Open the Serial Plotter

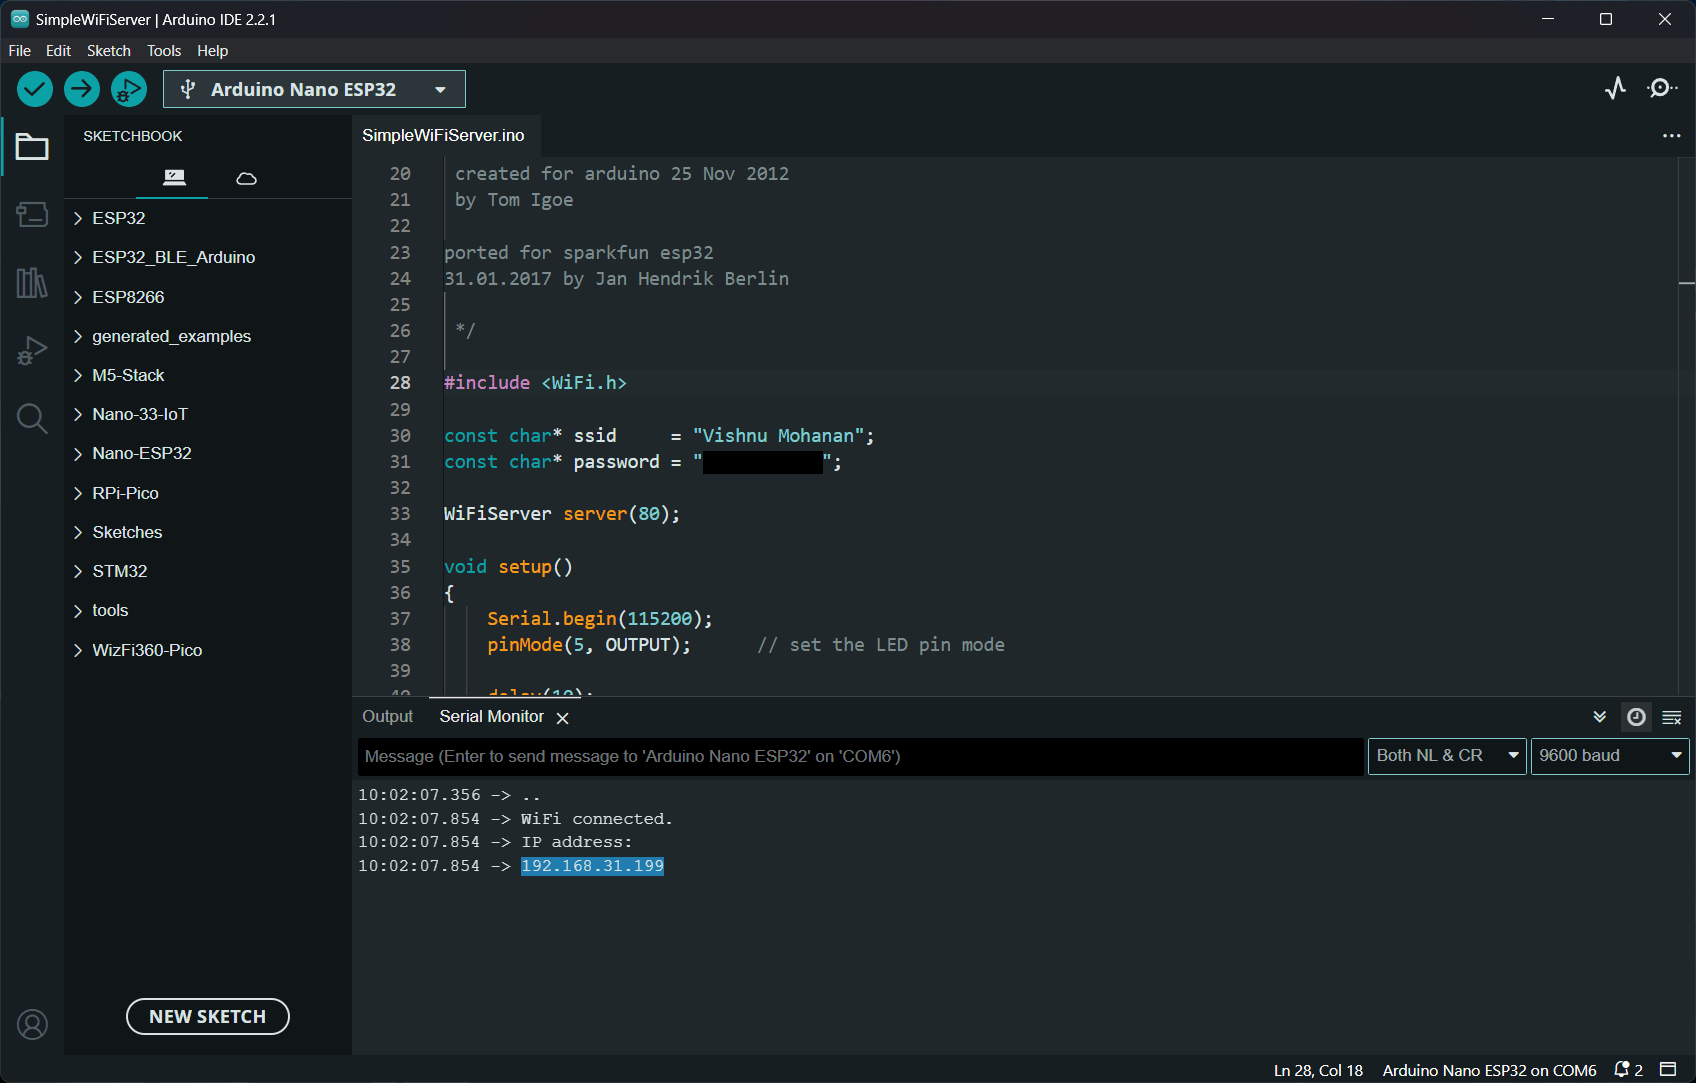coord(1615,88)
